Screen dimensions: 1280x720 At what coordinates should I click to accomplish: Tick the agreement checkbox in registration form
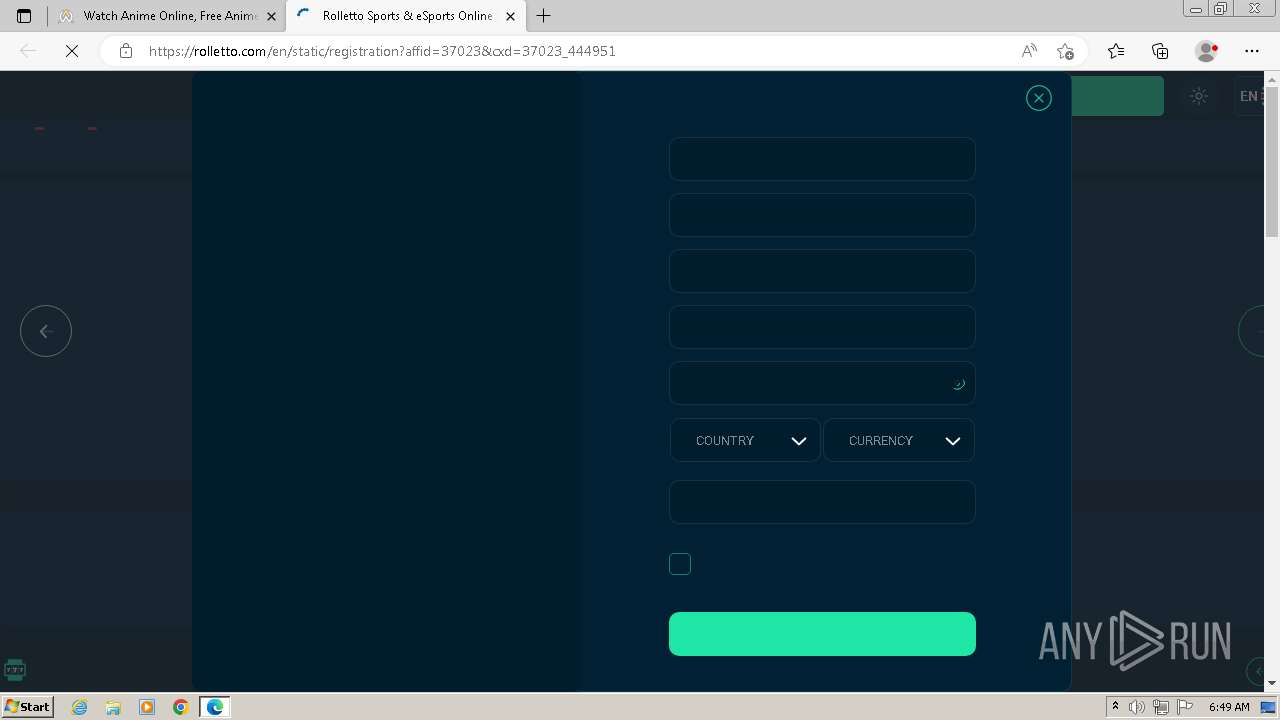[x=680, y=564]
